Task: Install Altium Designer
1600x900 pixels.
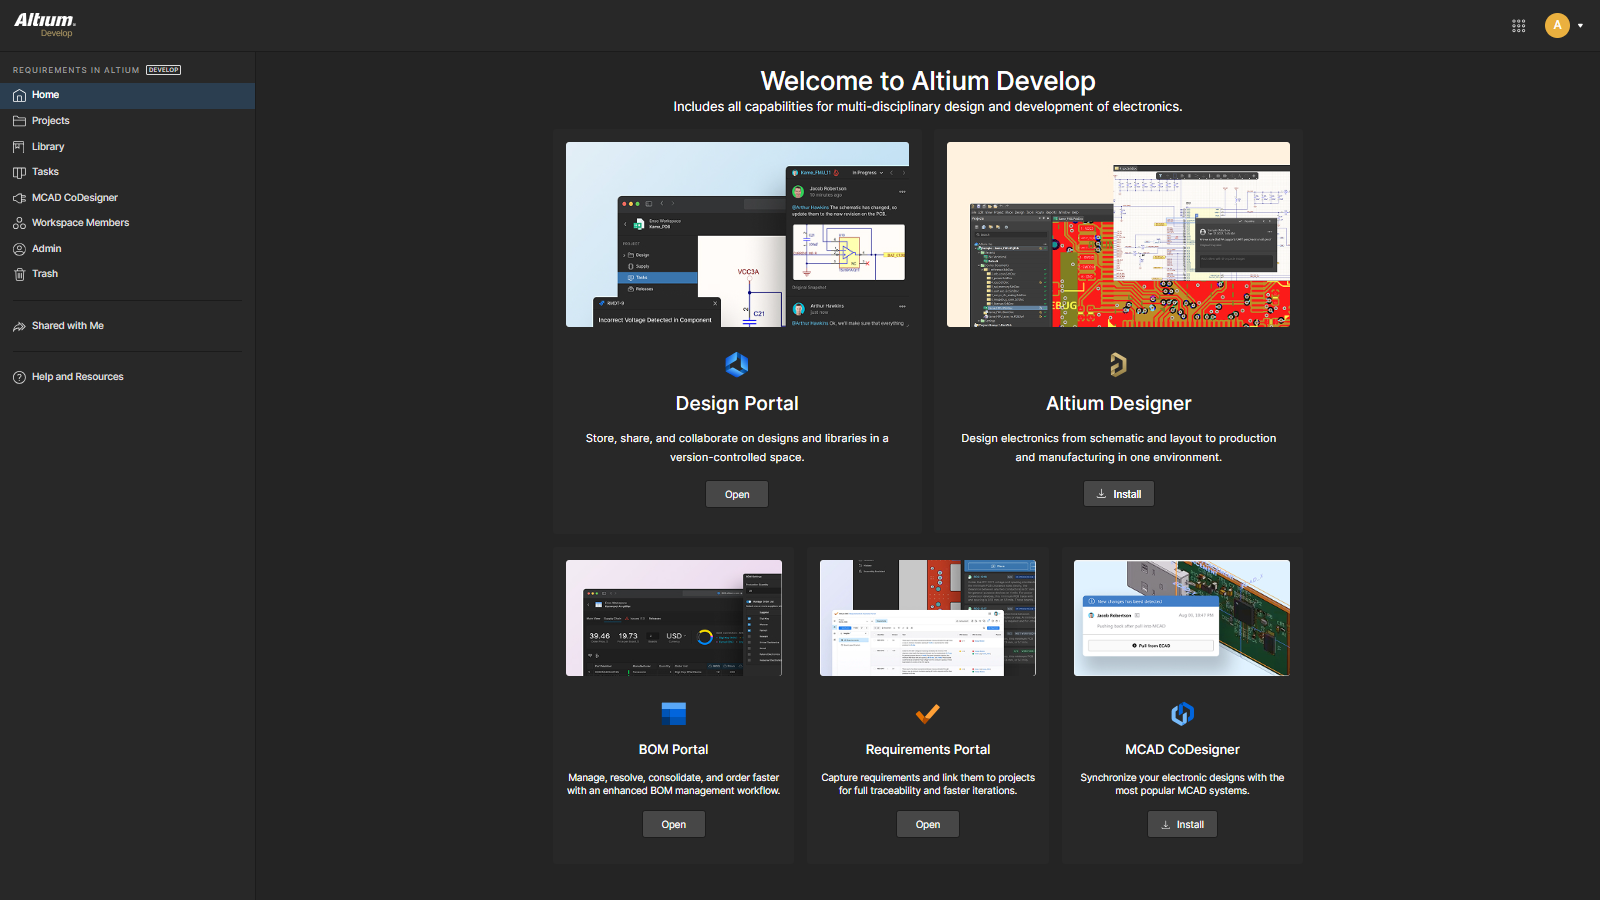Action: pyautogui.click(x=1118, y=494)
